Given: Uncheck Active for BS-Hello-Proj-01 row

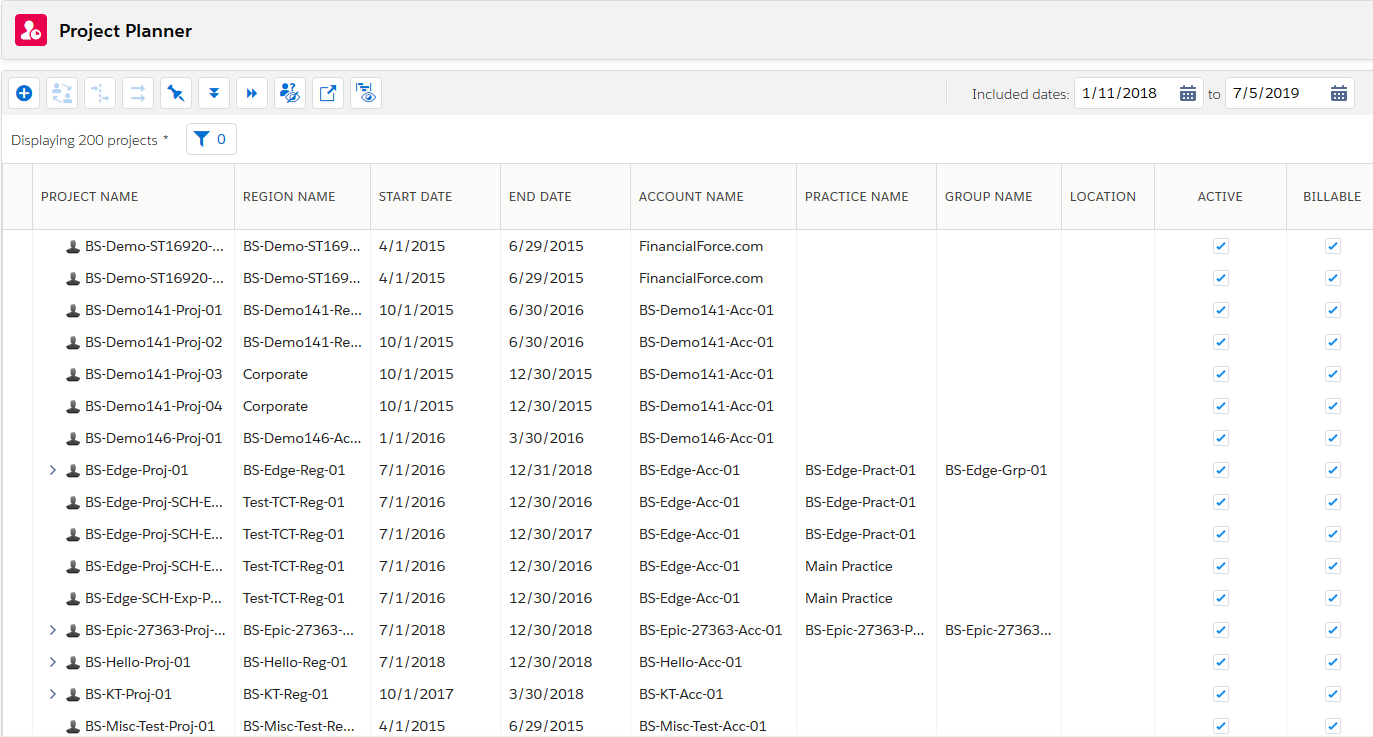Looking at the screenshot, I should pos(1220,662).
